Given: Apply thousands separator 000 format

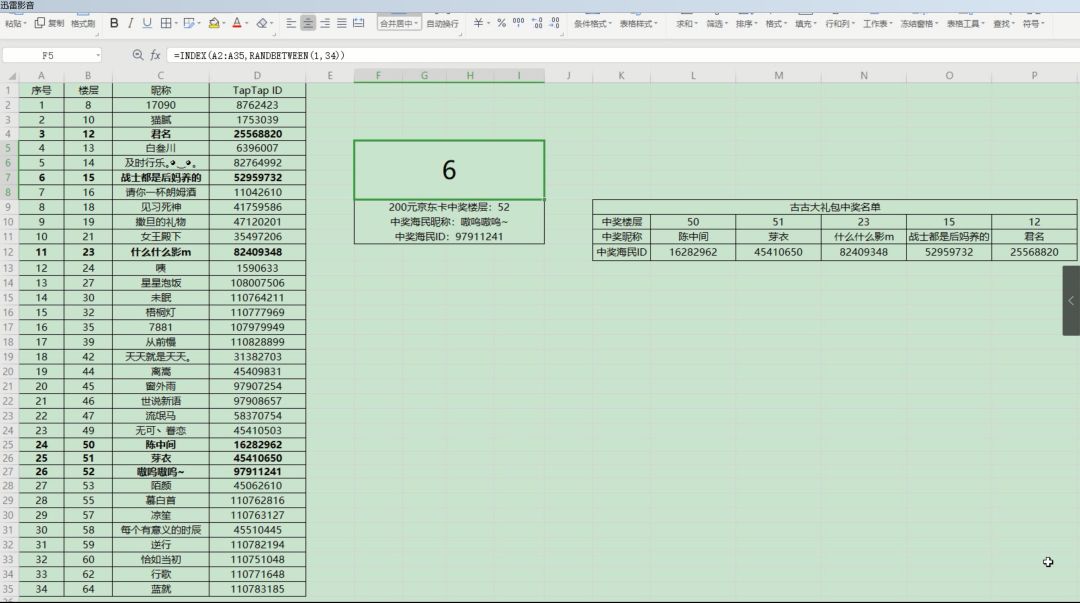Looking at the screenshot, I should (519, 23).
